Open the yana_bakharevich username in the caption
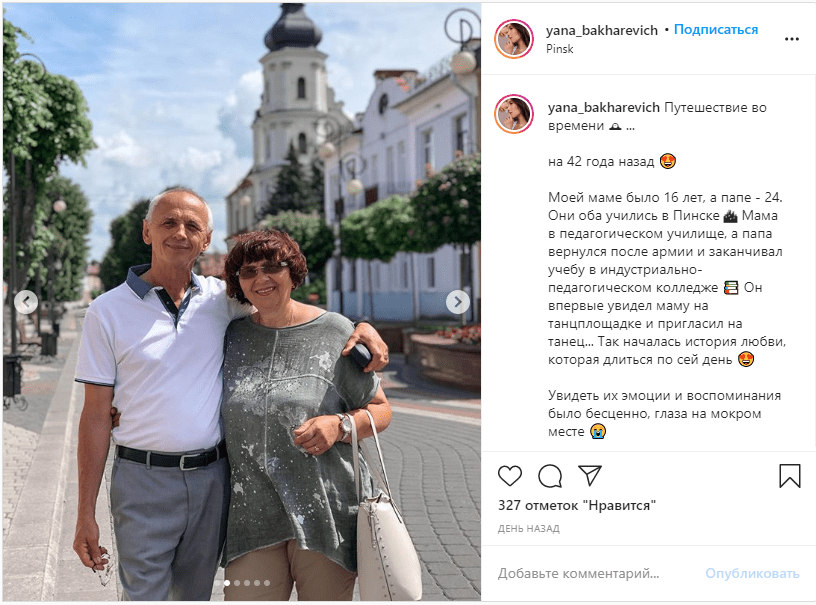The width and height of the screenshot is (816, 605). click(x=604, y=108)
